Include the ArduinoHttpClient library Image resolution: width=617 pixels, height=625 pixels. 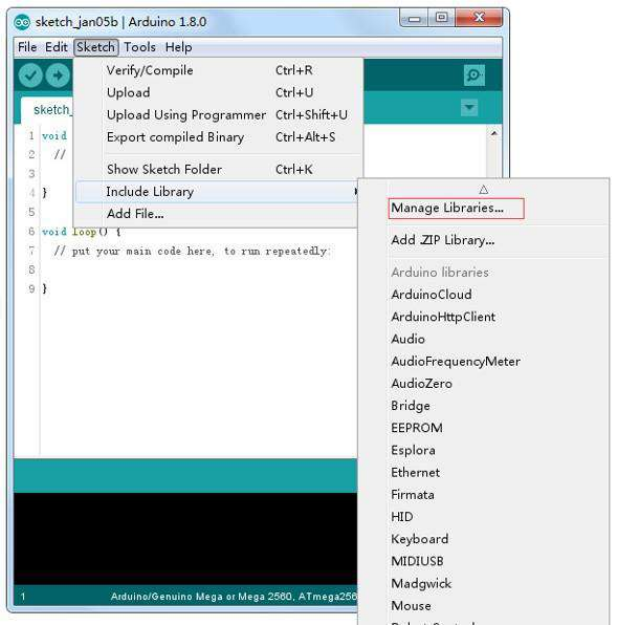443,317
